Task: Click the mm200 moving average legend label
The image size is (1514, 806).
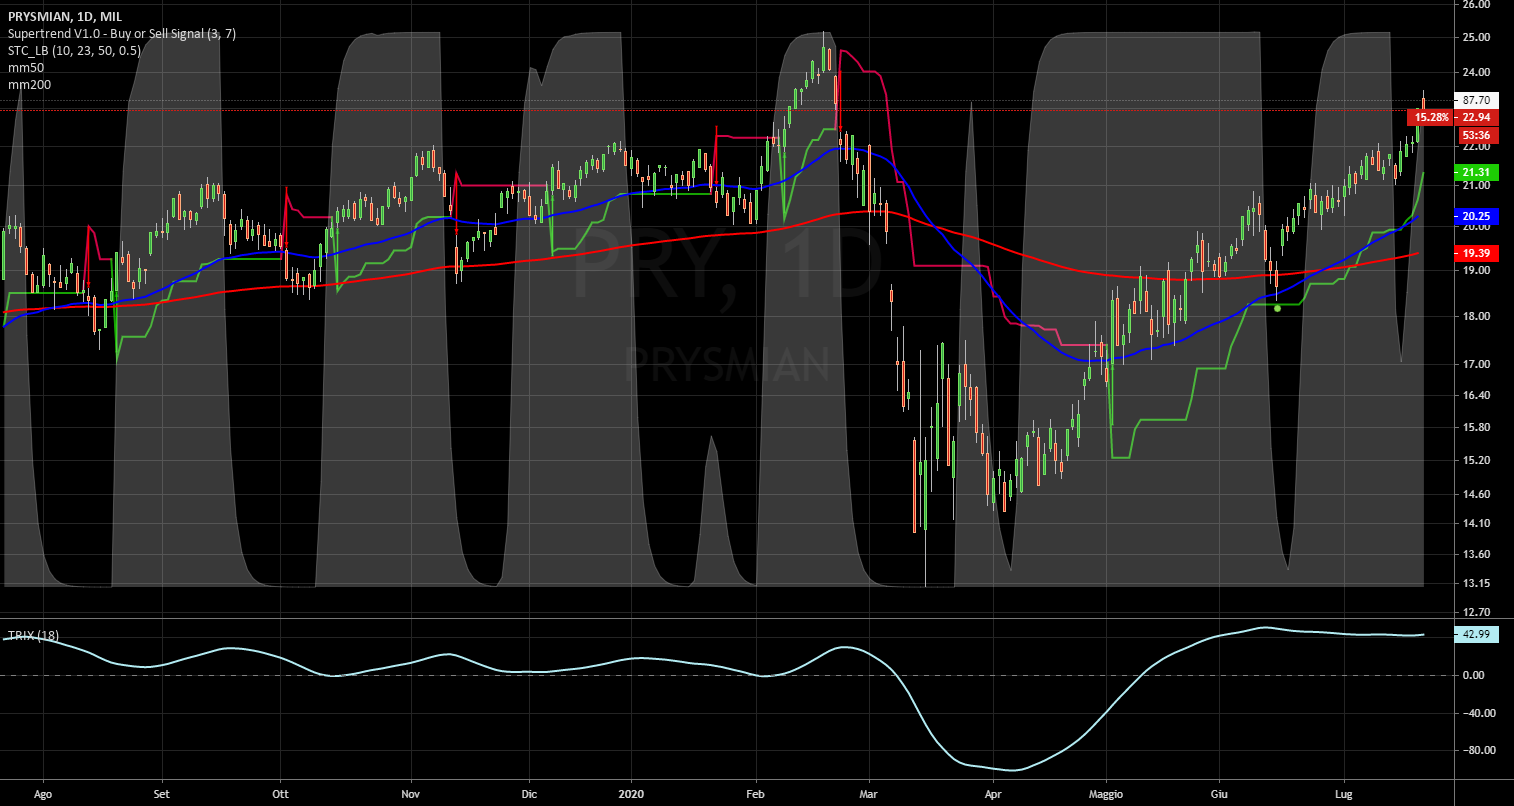Action: [29, 85]
